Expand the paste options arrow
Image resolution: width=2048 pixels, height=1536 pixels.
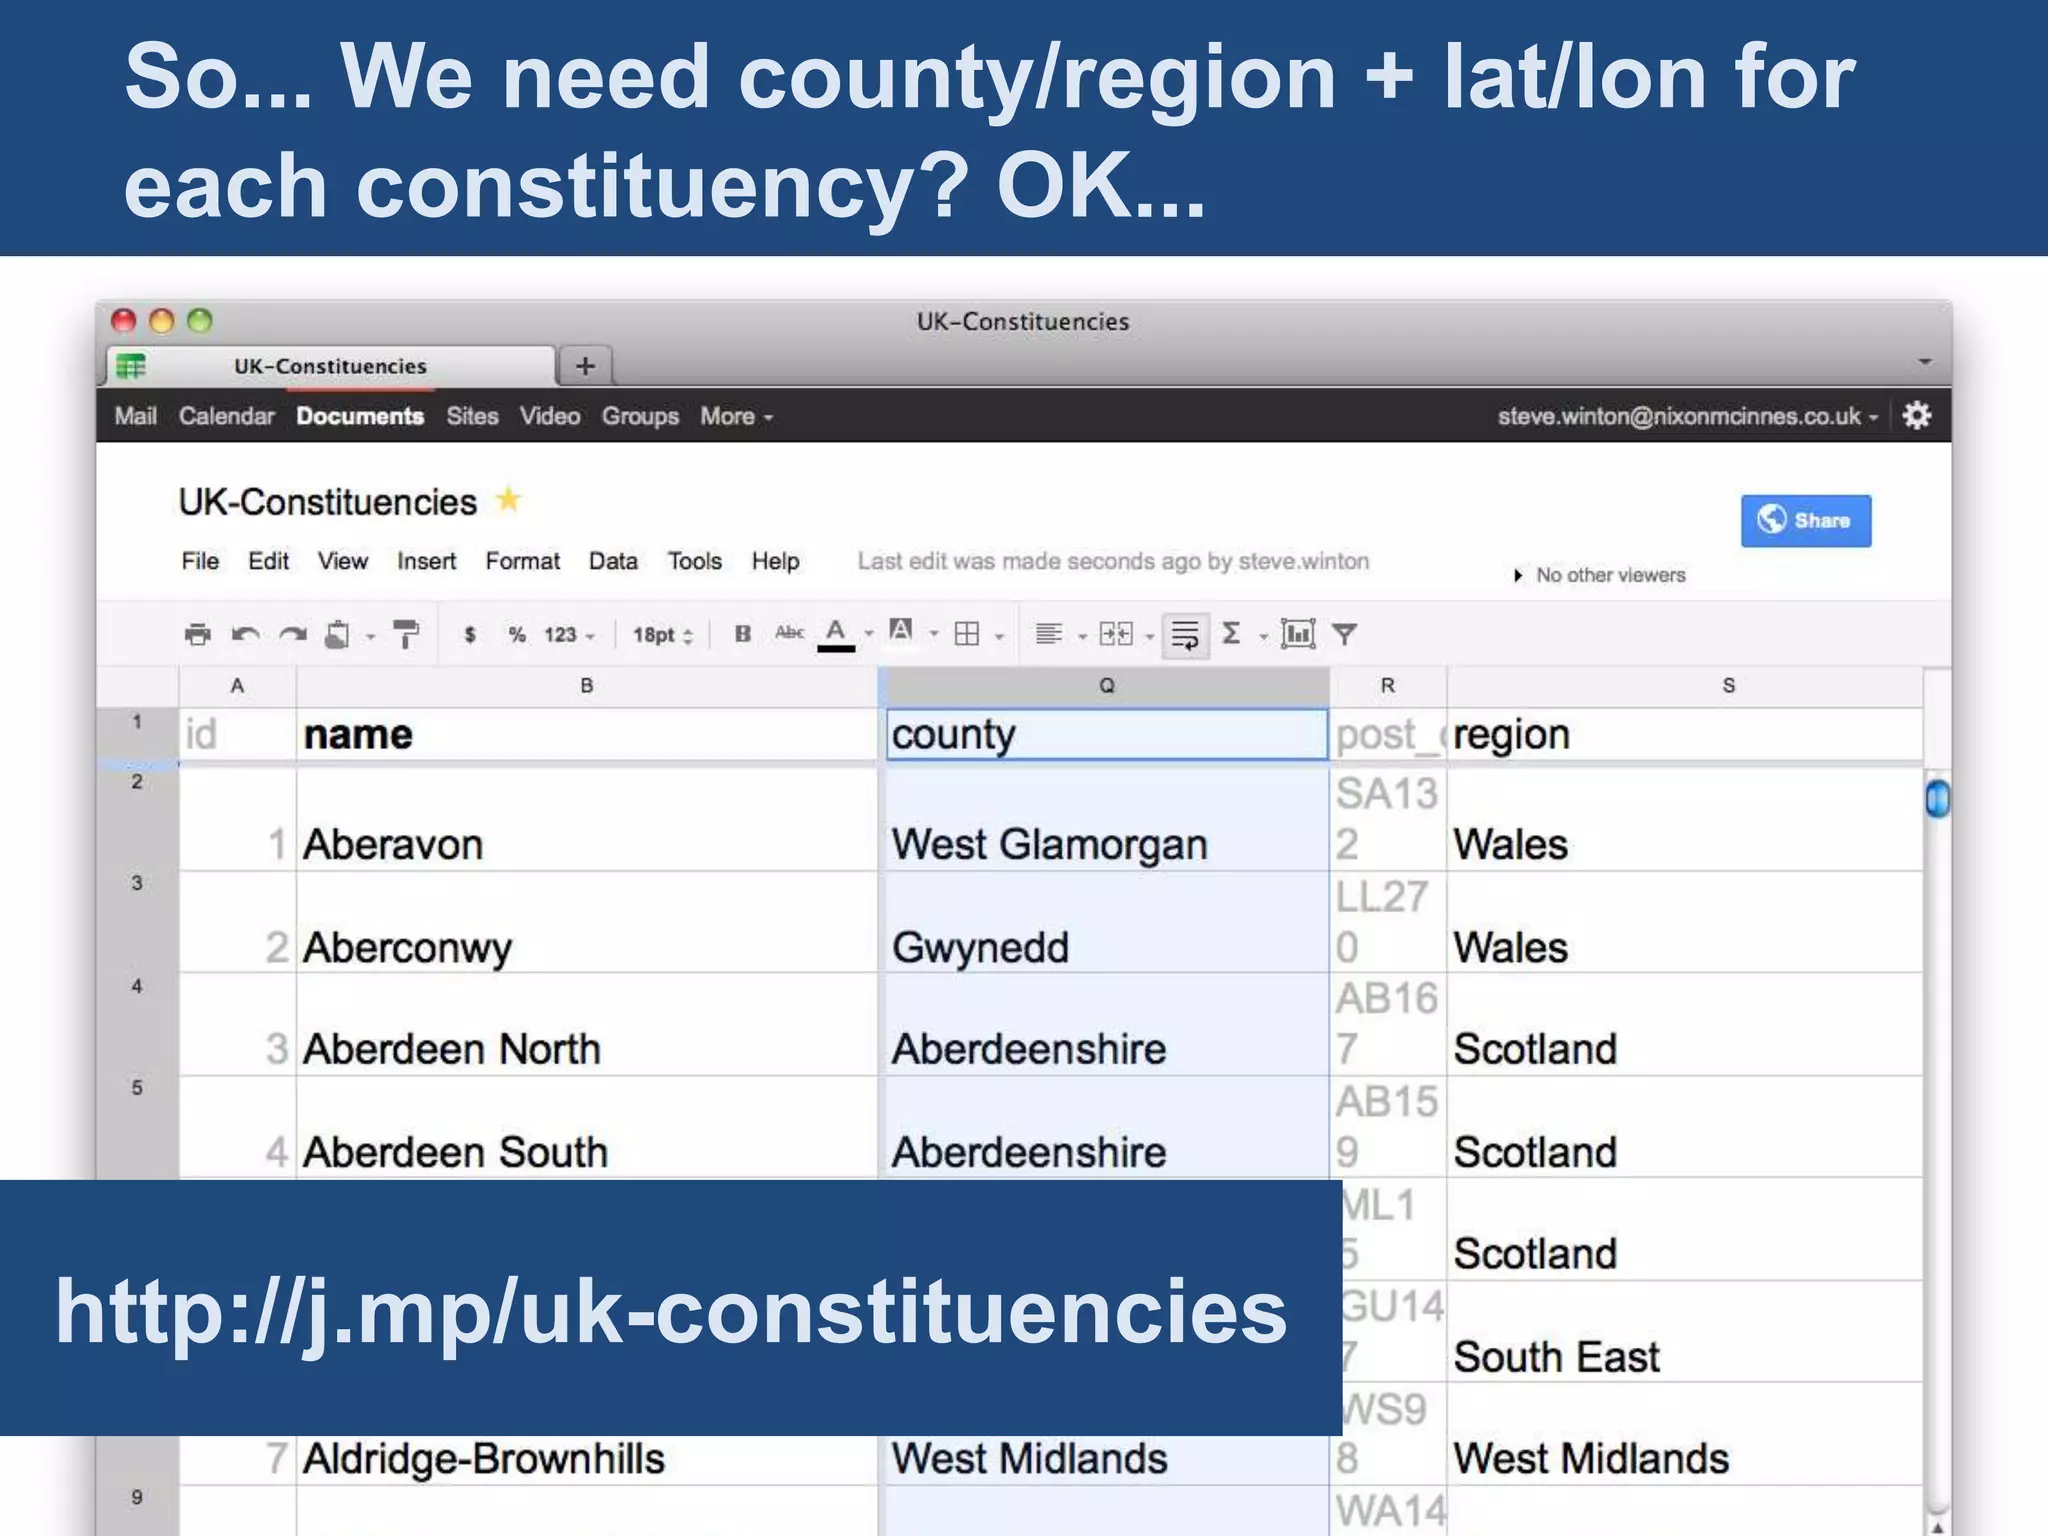click(370, 636)
